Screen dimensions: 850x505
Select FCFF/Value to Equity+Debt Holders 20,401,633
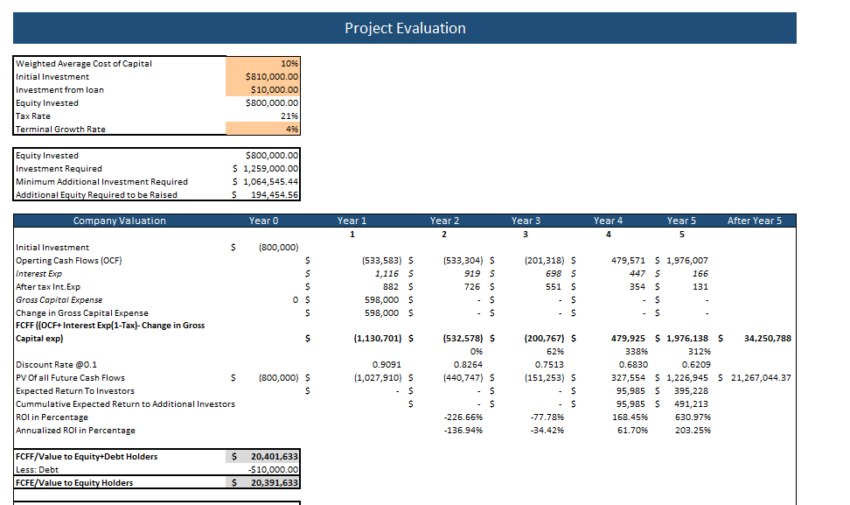[x=274, y=457]
